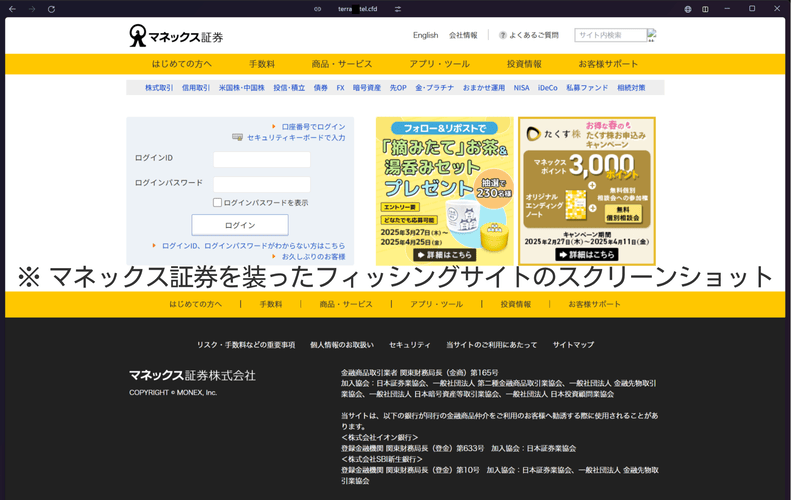Click the サイト内検索 search box
The height and width of the screenshot is (500, 791).
pos(610,35)
